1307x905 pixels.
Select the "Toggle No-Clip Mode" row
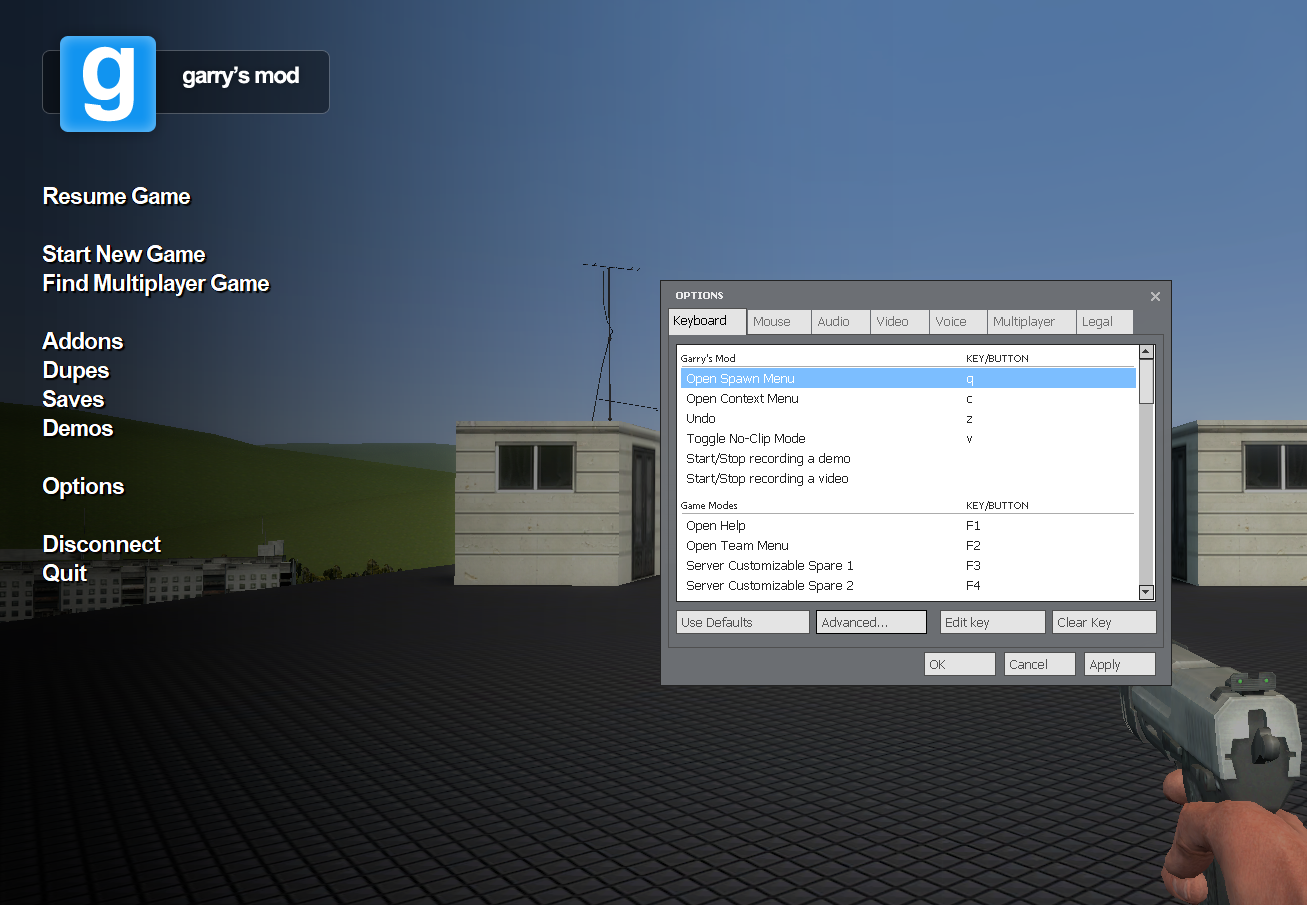[x=908, y=438]
